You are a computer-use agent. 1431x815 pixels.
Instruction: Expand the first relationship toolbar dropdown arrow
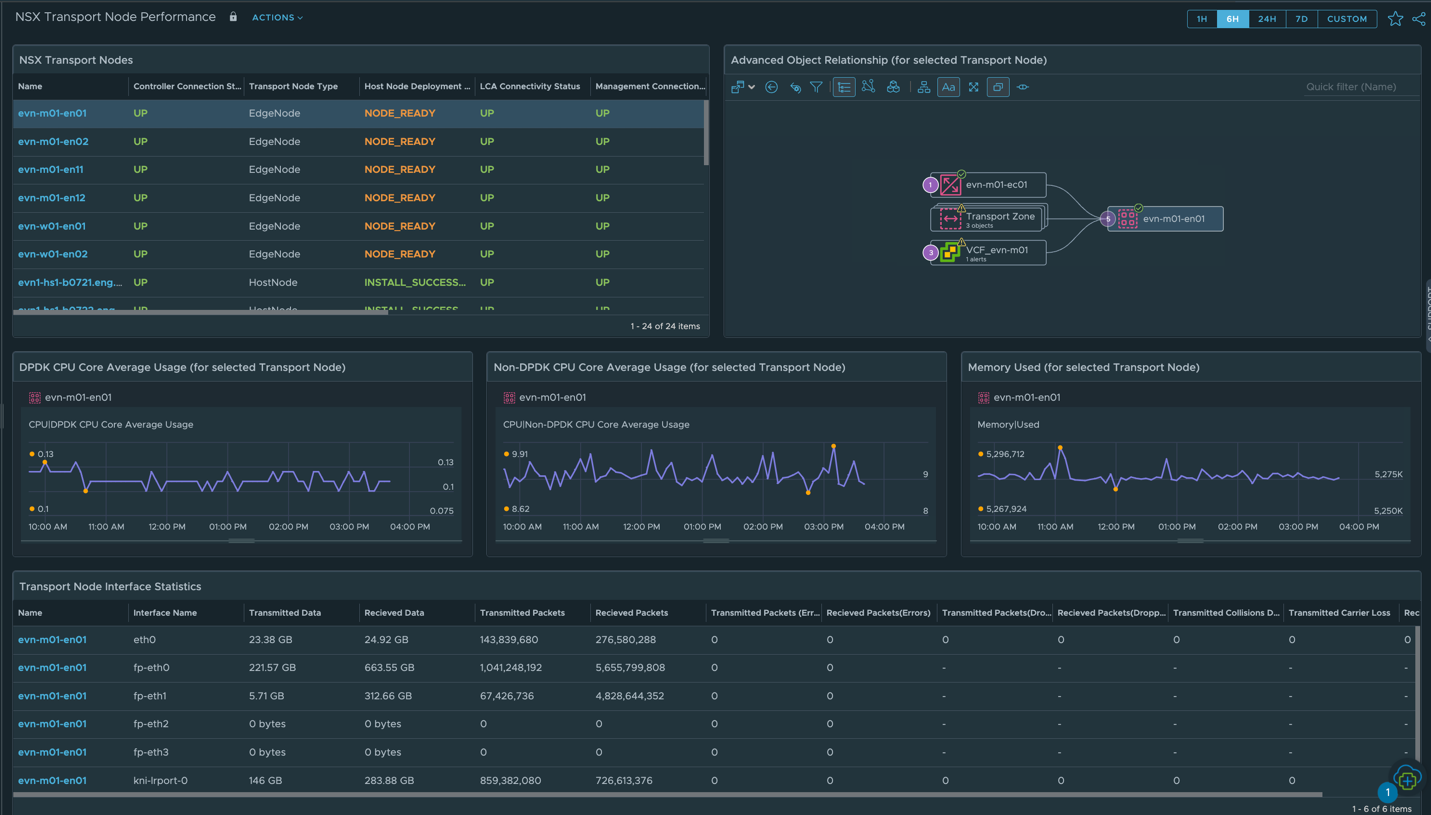[751, 88]
